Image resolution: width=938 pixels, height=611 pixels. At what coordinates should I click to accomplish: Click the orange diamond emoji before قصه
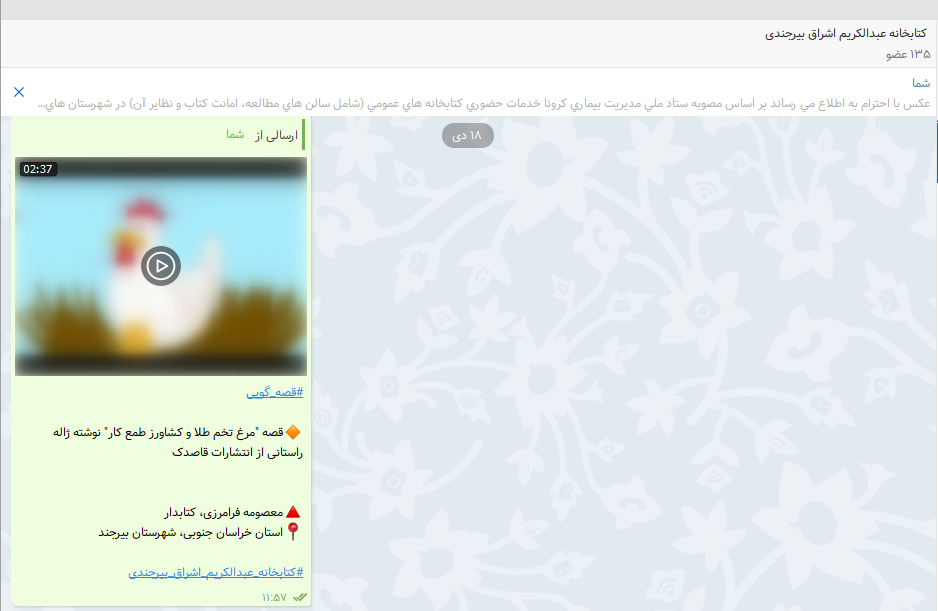coord(293,432)
